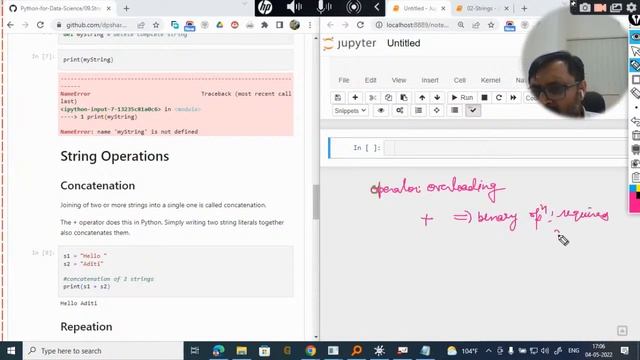This screenshot has height=360, width=640.
Task: Reload the GitHub page
Action: point(40,25)
